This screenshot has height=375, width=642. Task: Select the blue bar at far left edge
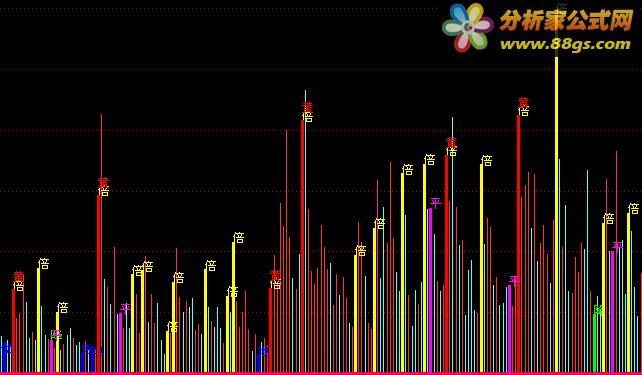click(x=5, y=358)
